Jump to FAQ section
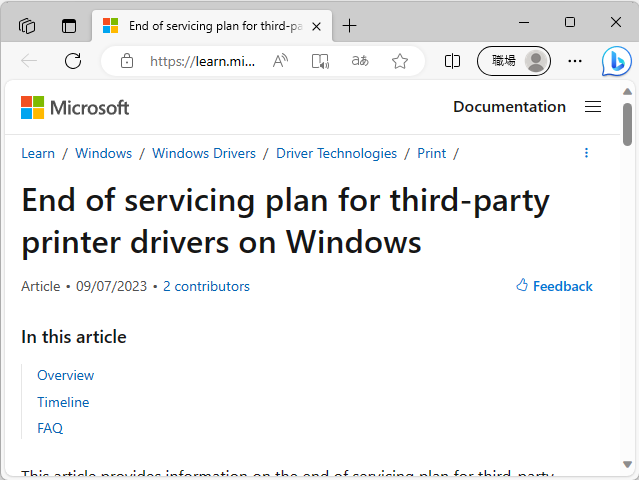 pos(50,428)
